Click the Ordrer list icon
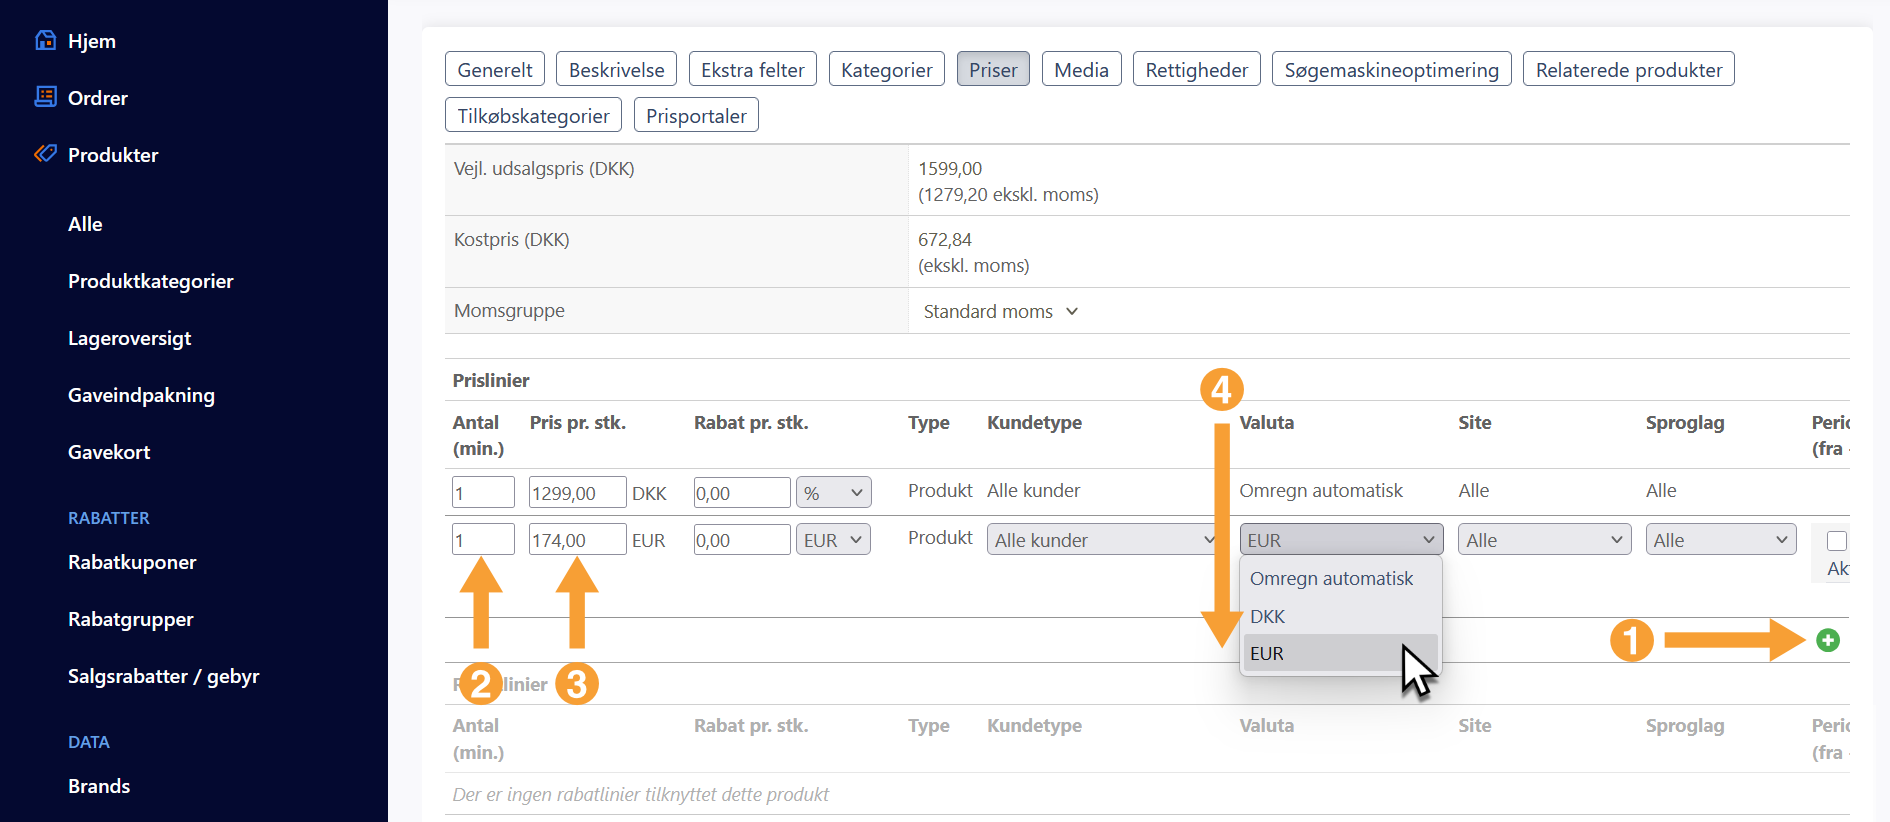The height and width of the screenshot is (822, 1890). click(45, 97)
